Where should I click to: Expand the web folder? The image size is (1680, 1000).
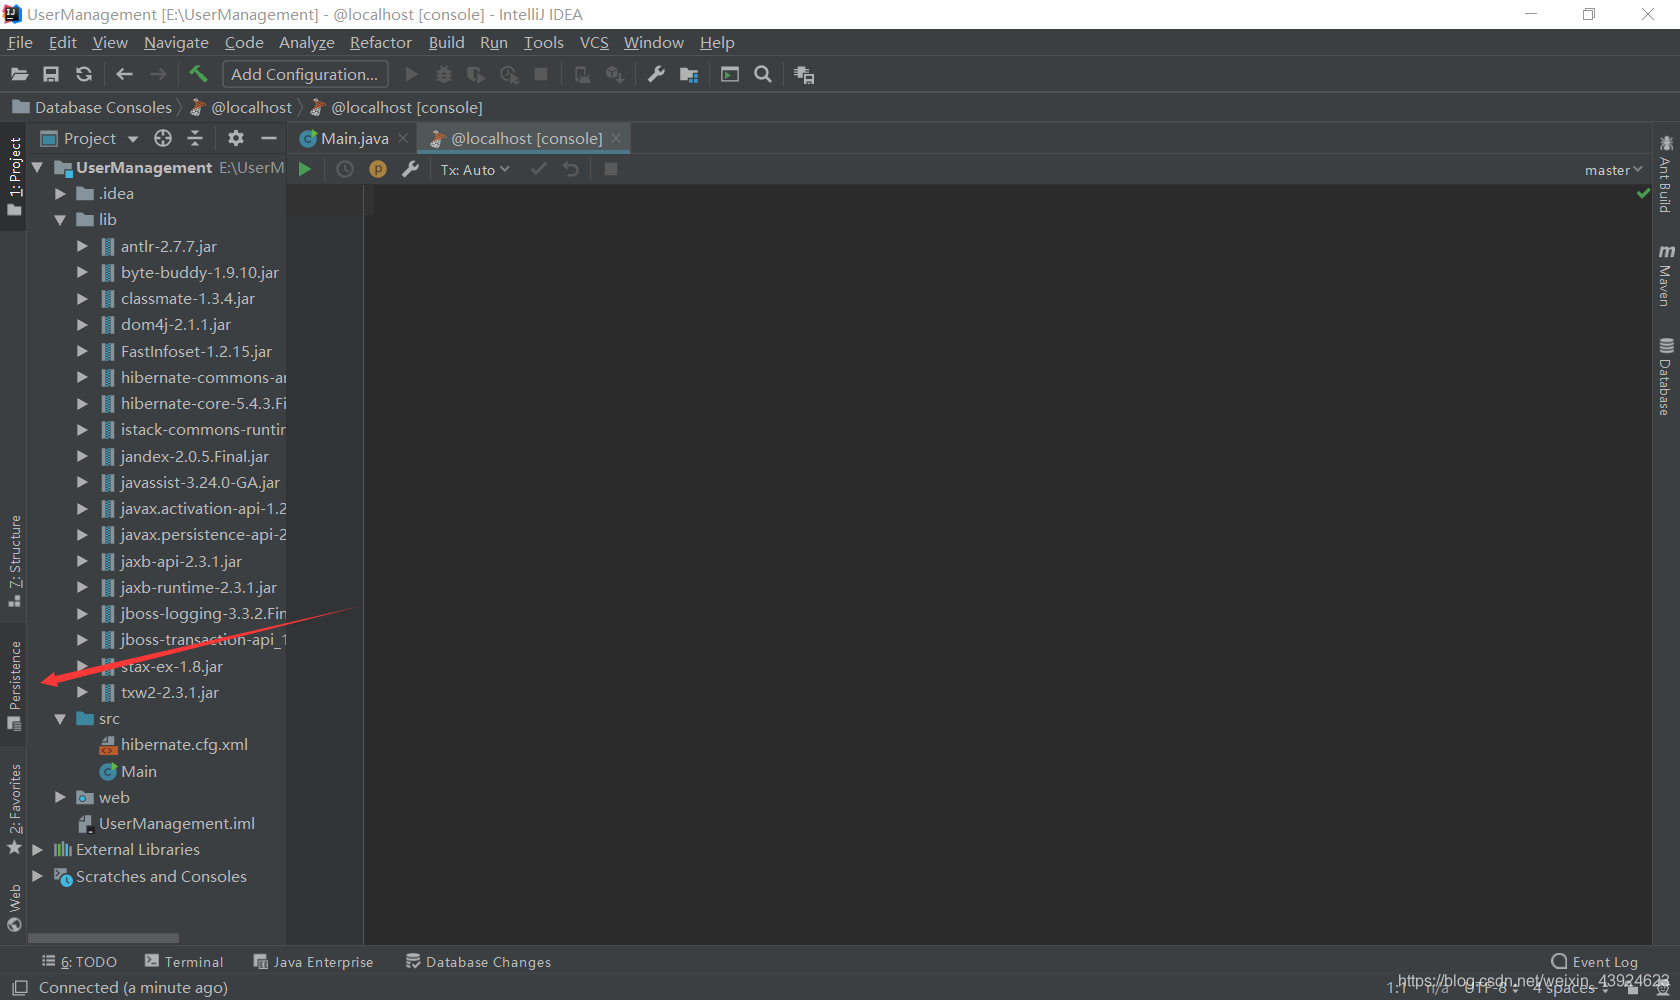tap(60, 797)
